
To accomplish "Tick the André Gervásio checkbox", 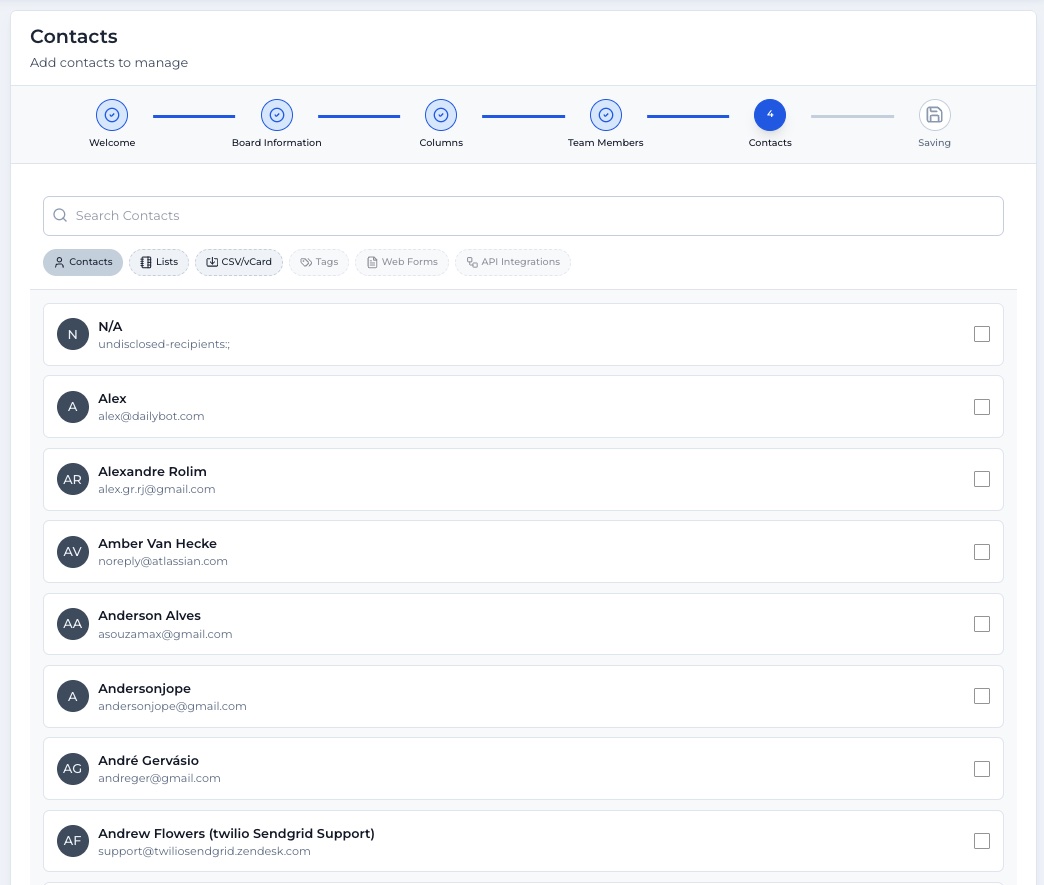I will [x=981, y=769].
